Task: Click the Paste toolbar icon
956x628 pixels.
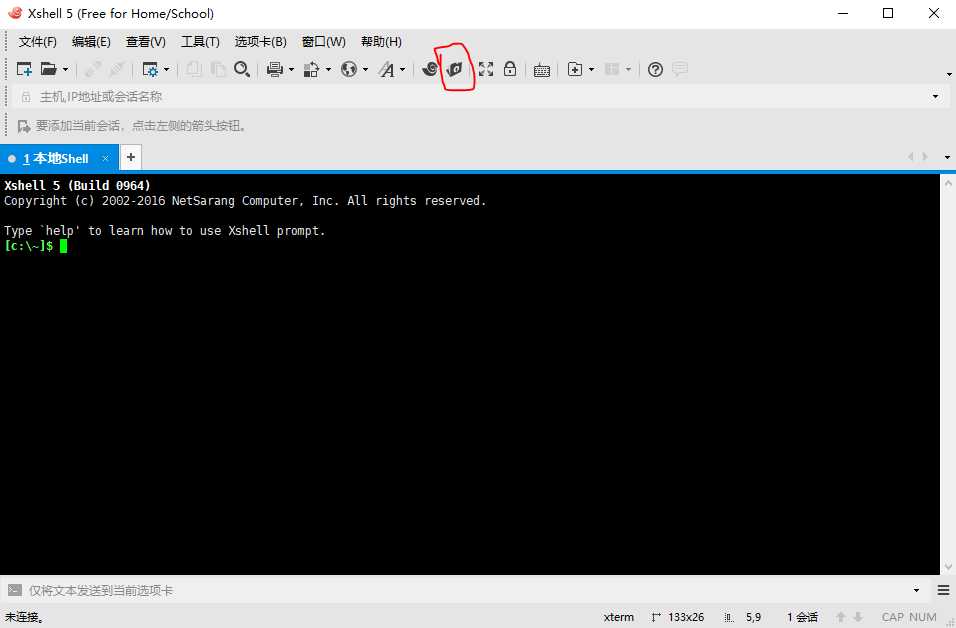Action: pyautogui.click(x=218, y=69)
